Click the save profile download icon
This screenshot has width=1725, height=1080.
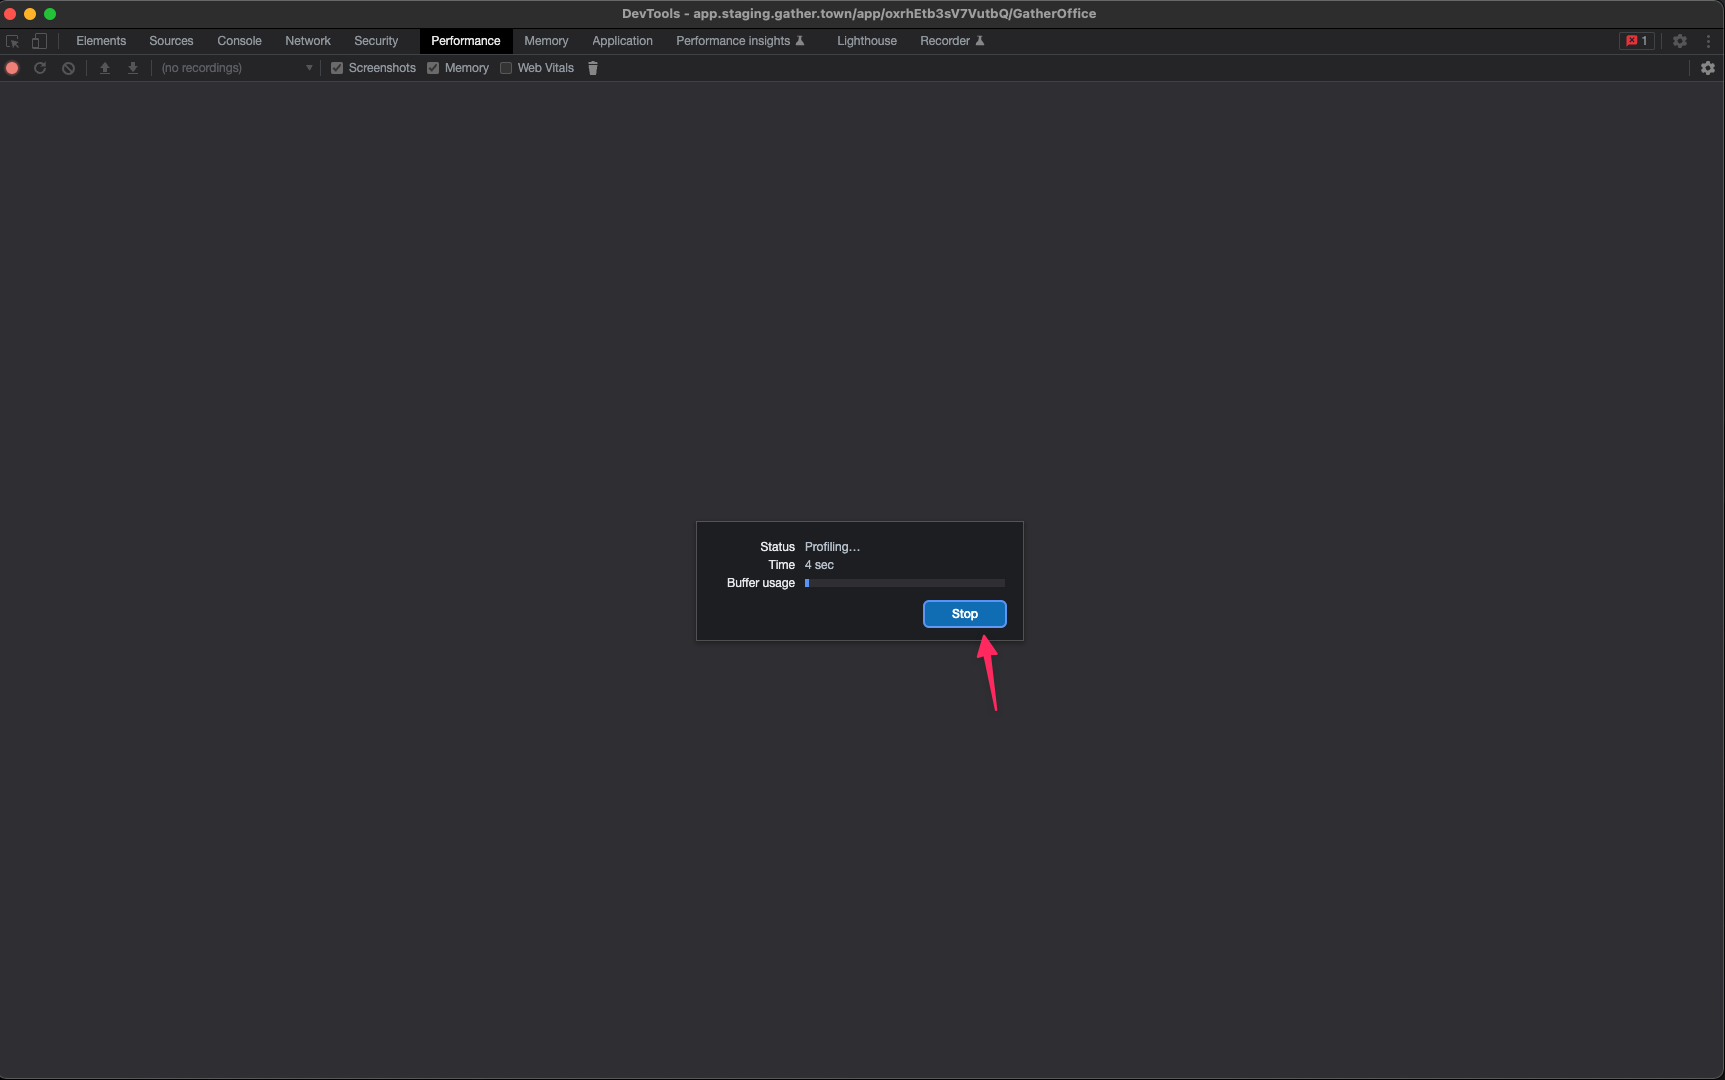(133, 68)
